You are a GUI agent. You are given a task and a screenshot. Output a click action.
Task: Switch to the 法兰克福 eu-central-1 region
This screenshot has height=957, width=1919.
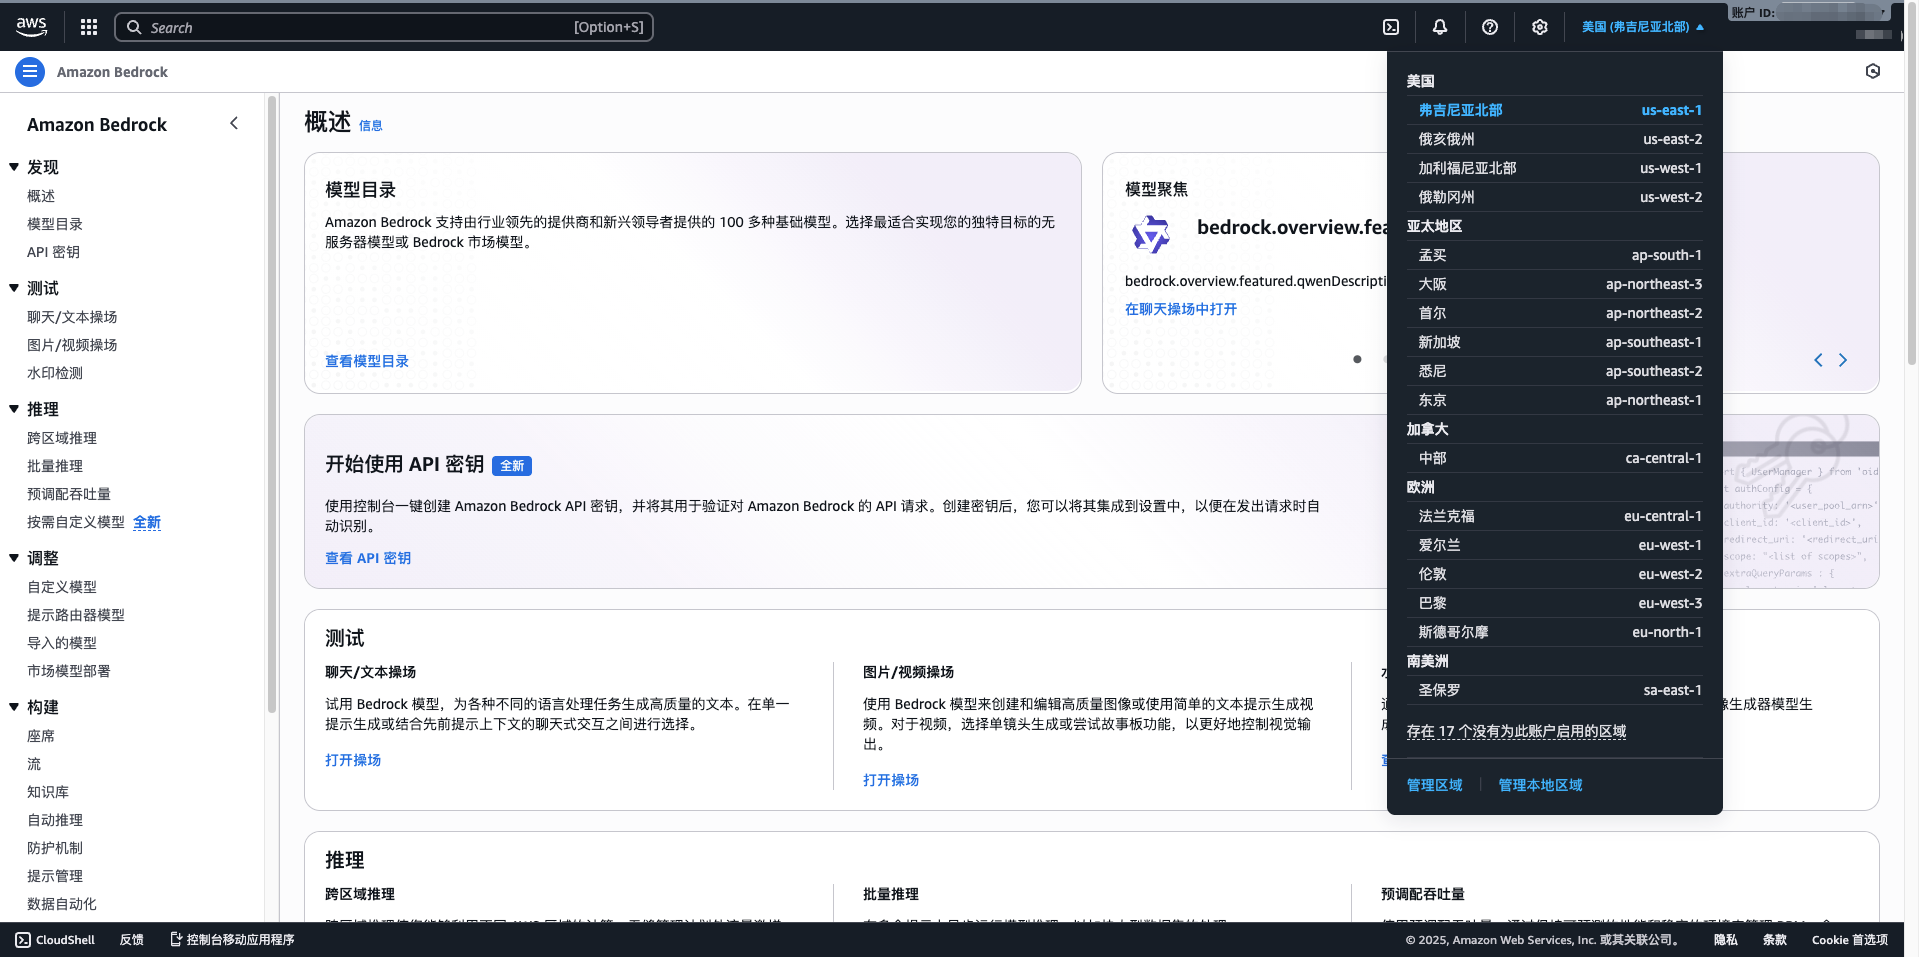[x=1558, y=516]
